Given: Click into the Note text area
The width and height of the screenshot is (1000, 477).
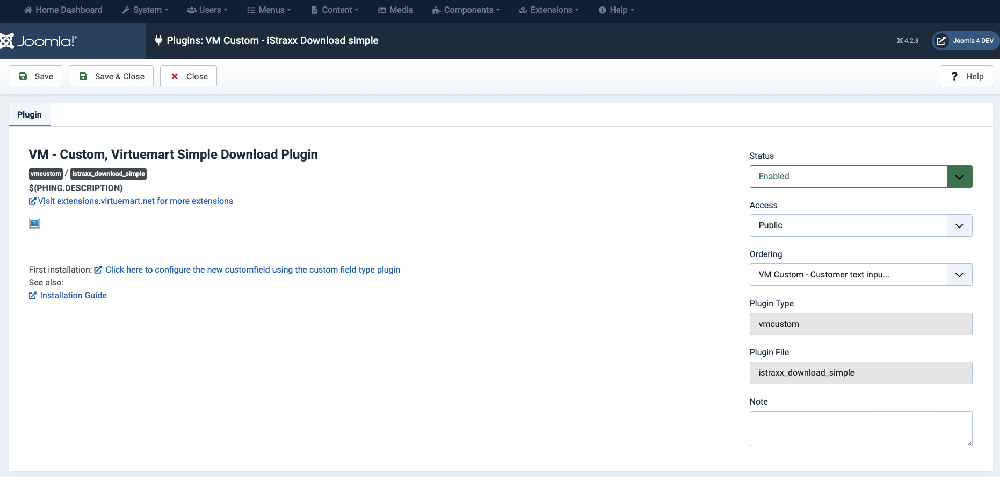Looking at the screenshot, I should click(x=860, y=428).
